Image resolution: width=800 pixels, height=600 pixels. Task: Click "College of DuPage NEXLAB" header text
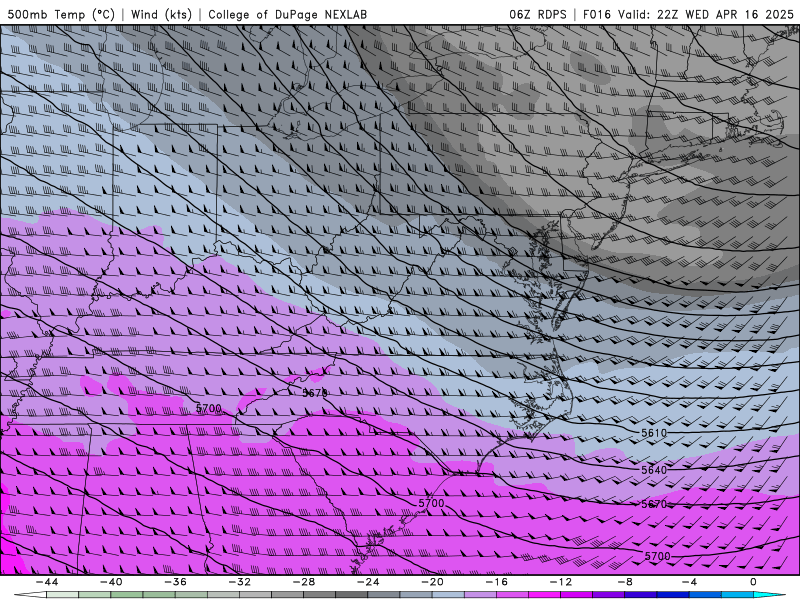click(x=287, y=14)
